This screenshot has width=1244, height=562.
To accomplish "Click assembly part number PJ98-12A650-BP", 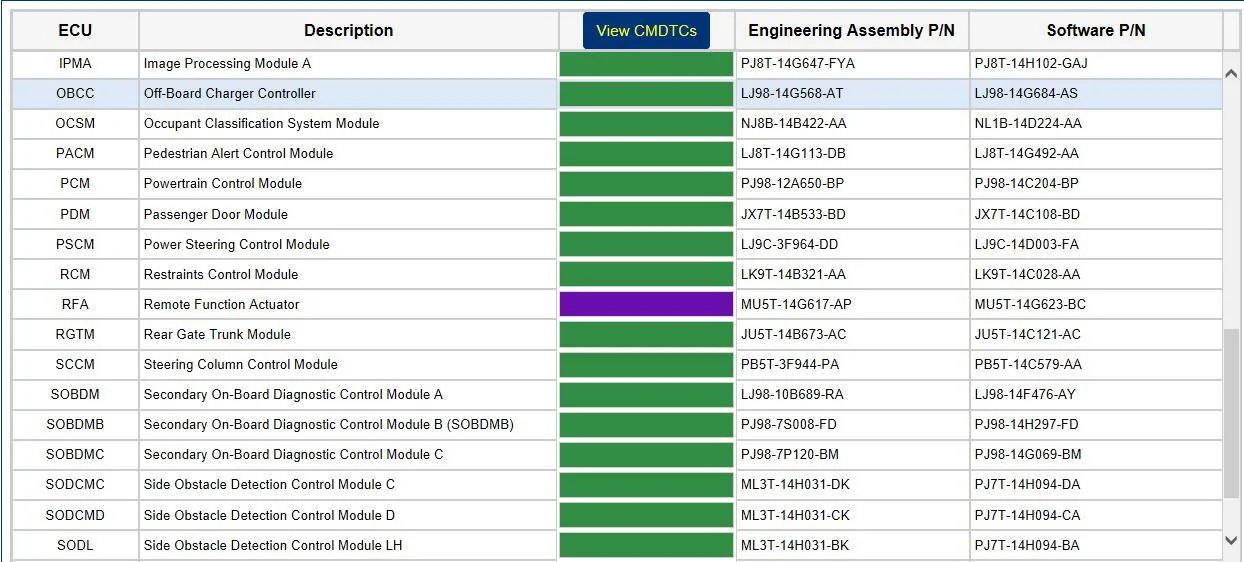I will click(x=792, y=184).
